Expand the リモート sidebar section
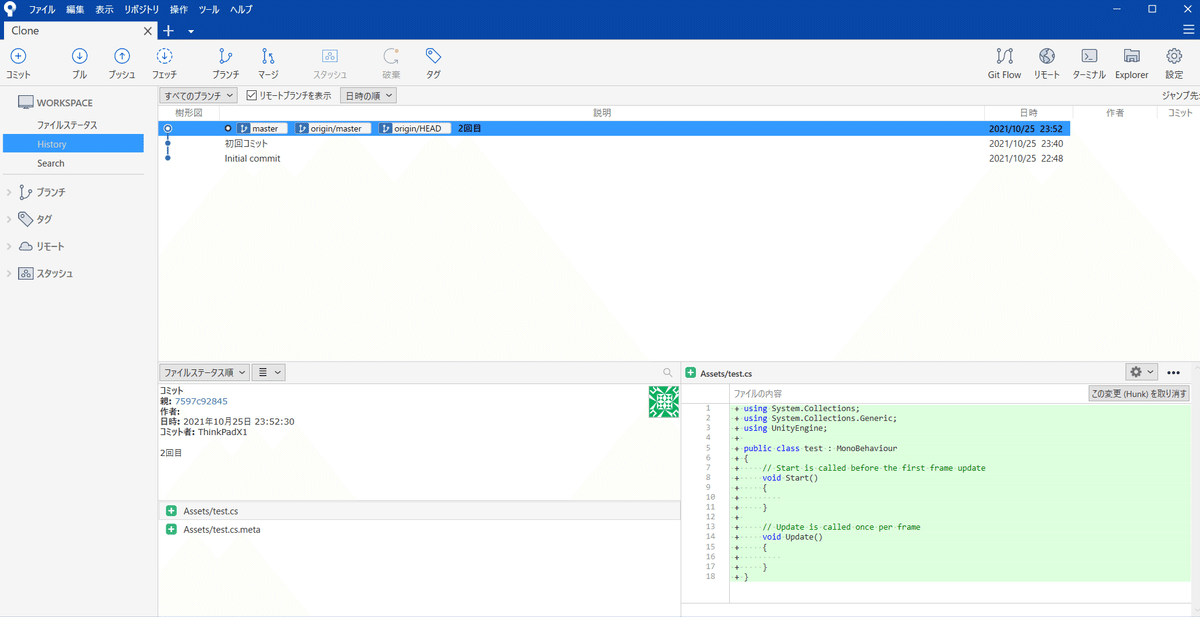Screen dimensions: 1200x617 10,246
